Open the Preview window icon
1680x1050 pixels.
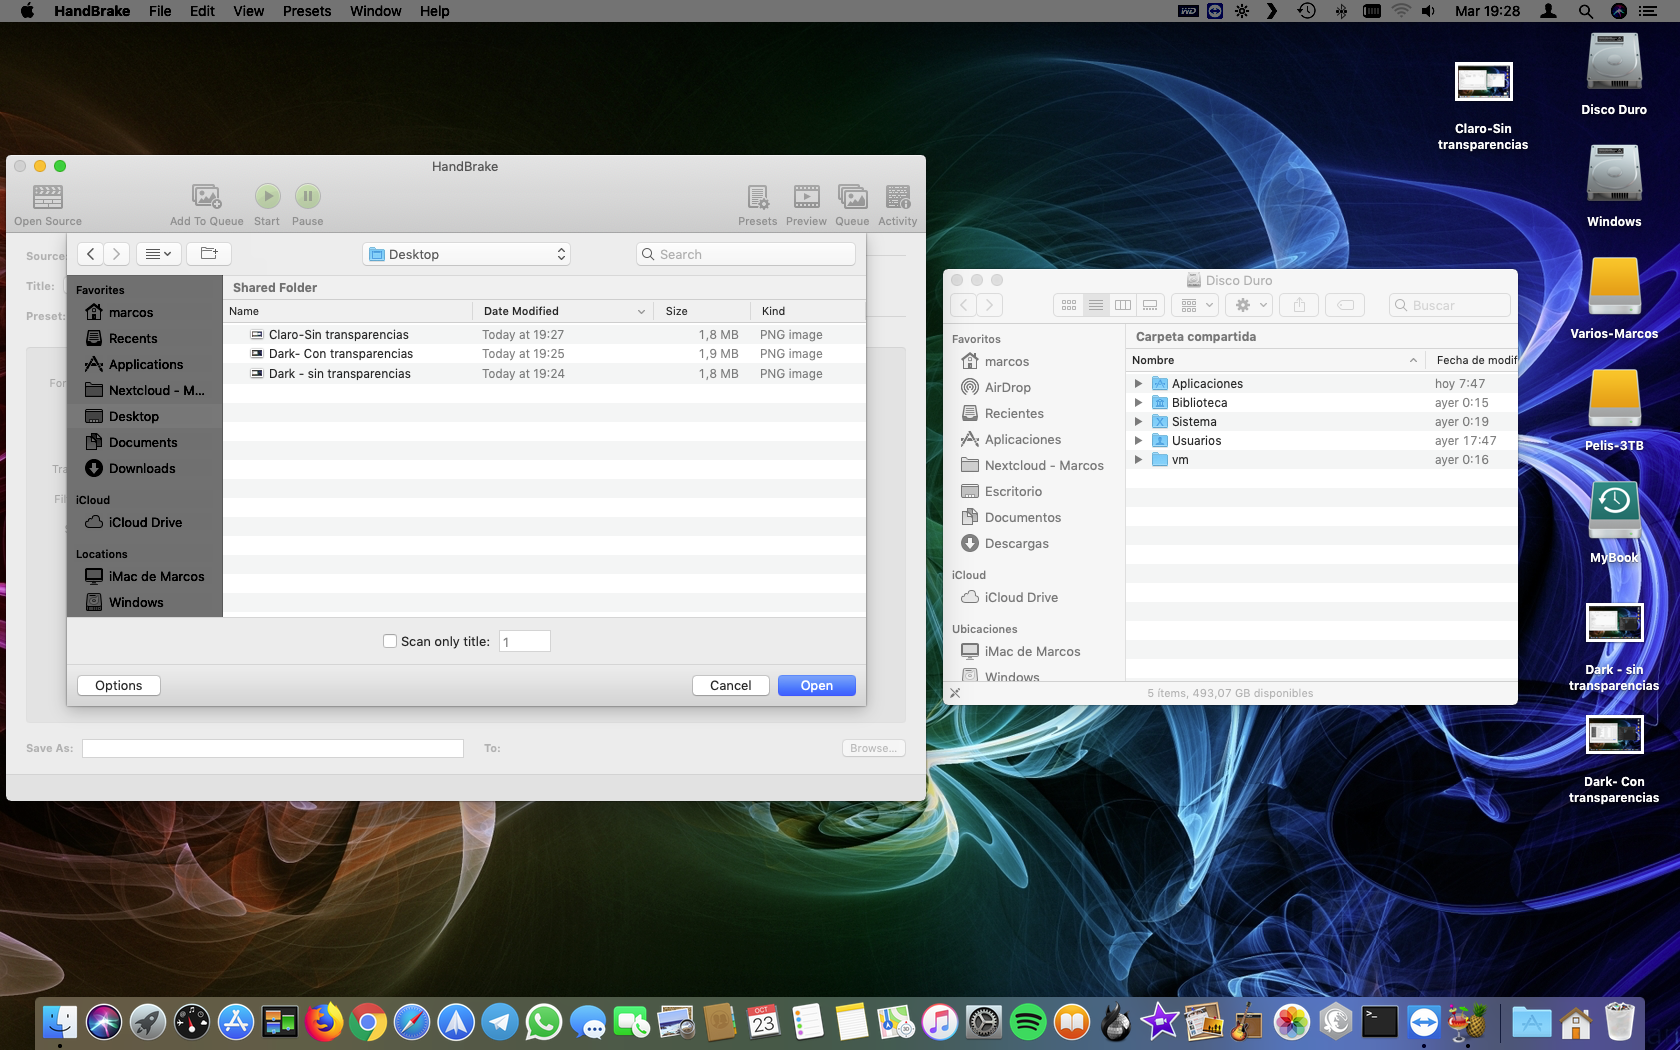(x=806, y=197)
